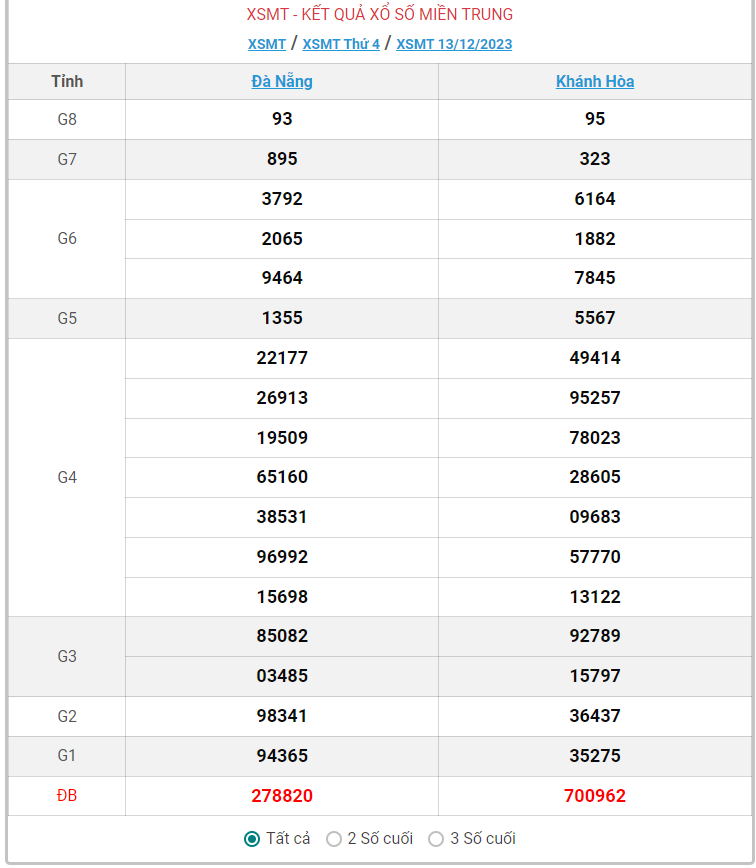Select the '2 Số cuối' radio option

point(334,839)
